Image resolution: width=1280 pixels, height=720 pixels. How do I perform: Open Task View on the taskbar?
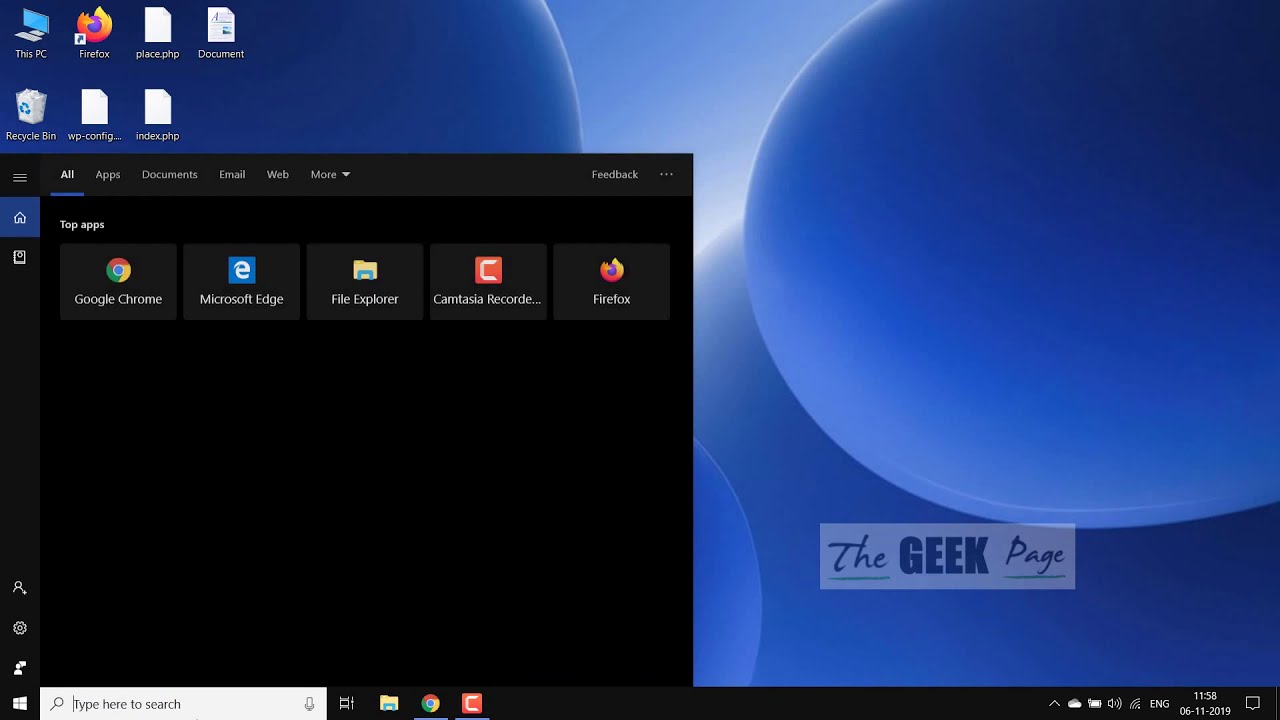tap(347, 704)
